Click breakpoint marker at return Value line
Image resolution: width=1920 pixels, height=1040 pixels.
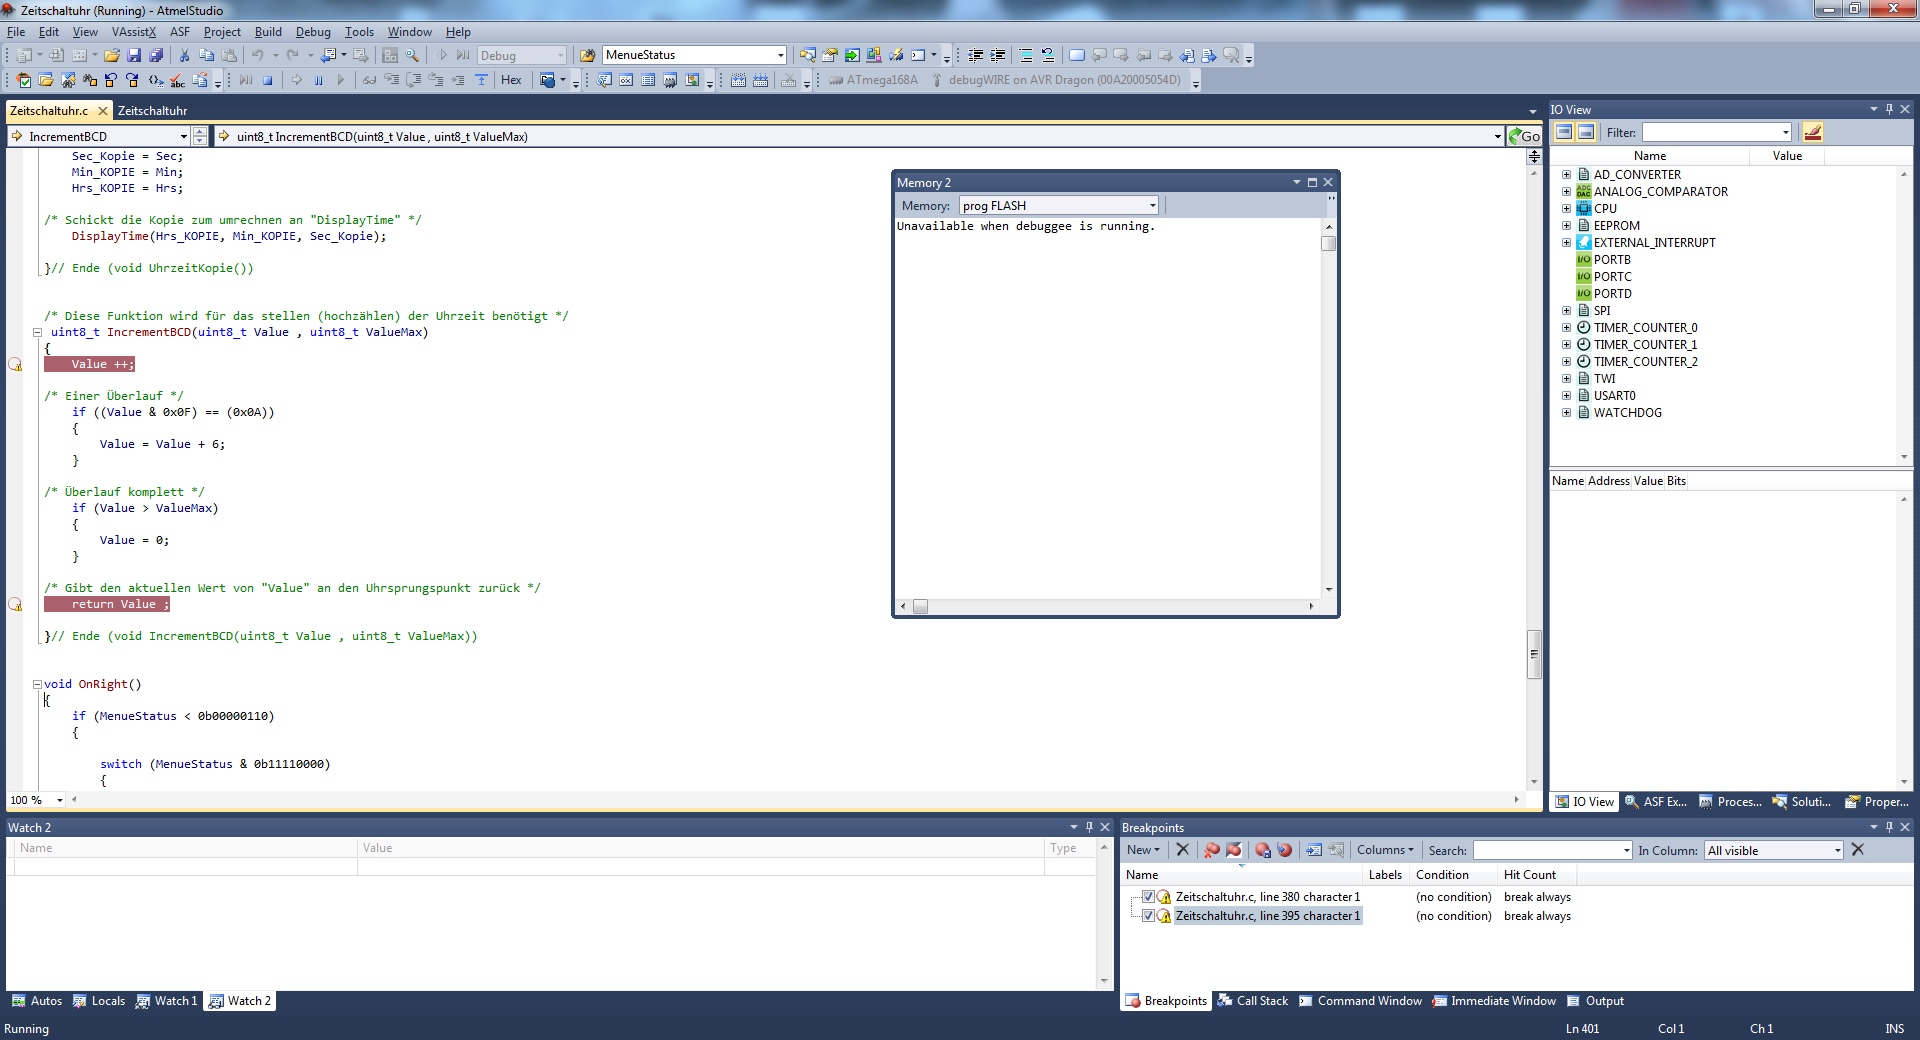point(15,604)
